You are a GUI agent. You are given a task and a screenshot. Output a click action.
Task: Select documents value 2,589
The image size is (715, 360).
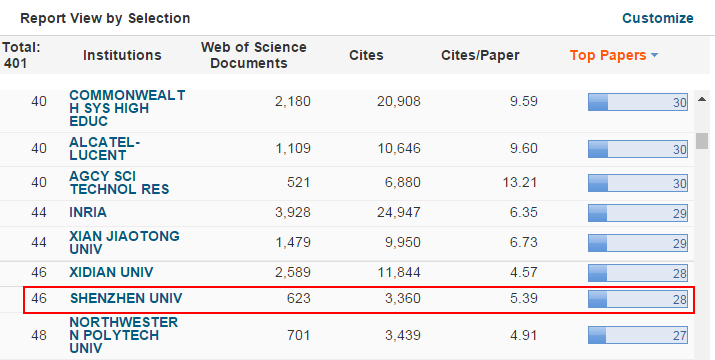[293, 272]
